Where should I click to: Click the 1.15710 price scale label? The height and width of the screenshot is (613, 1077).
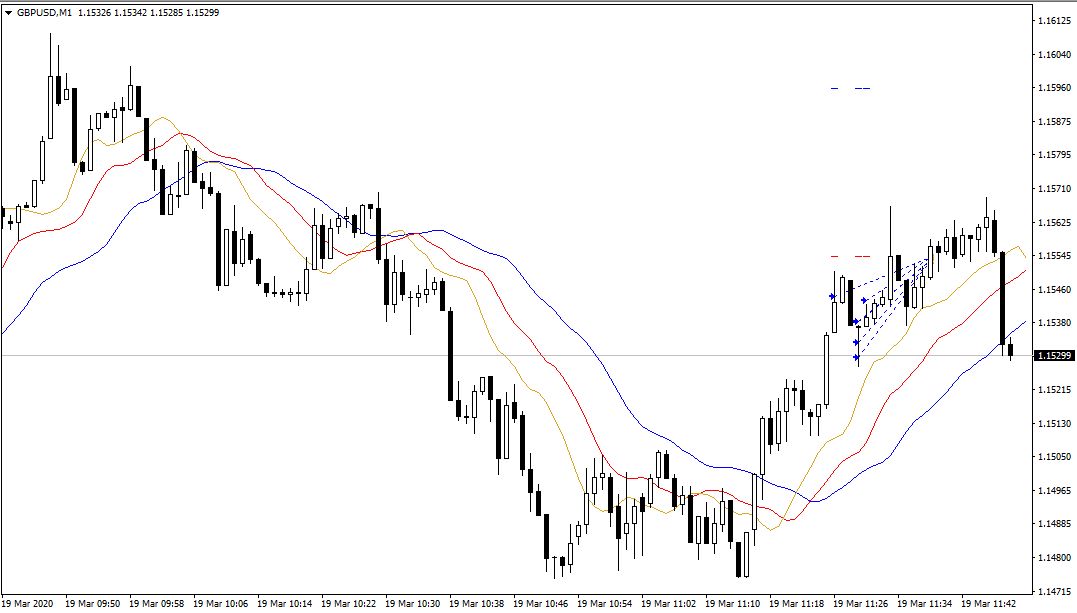(x=1054, y=188)
